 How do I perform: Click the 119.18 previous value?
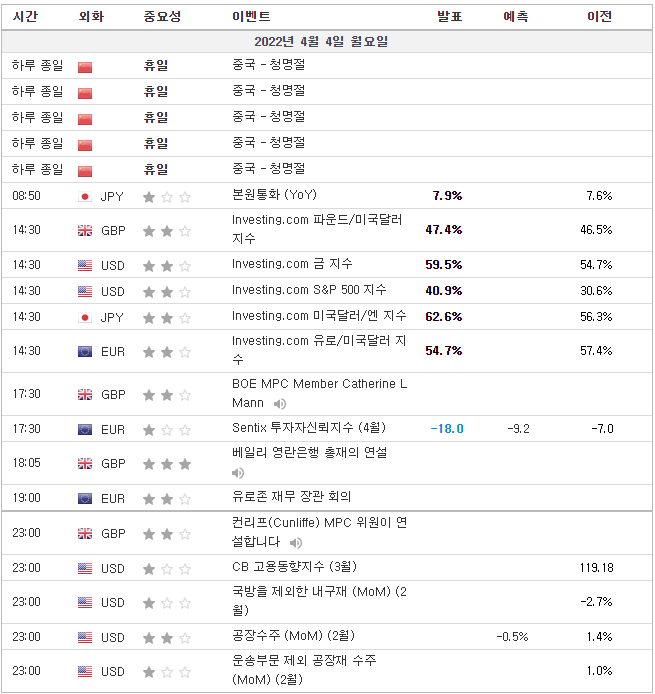point(597,568)
